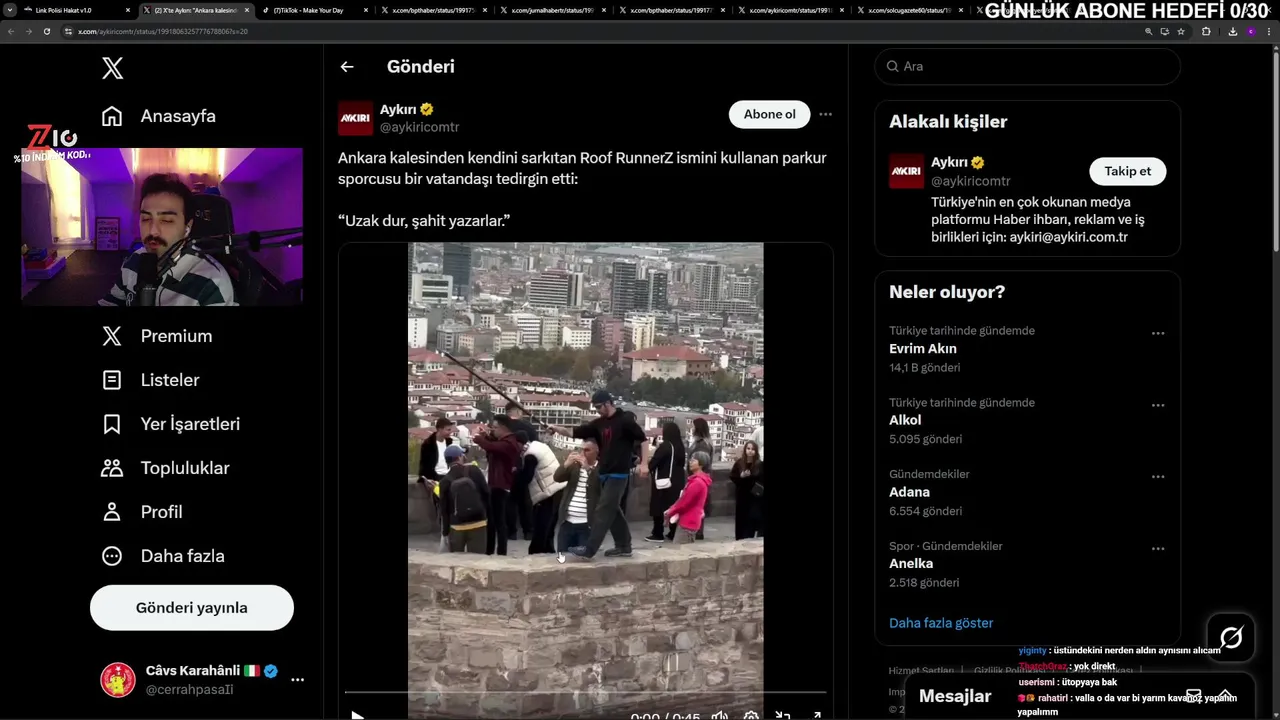Open more options for Adana trend
This screenshot has height=720, width=1280.
[x=1158, y=477]
